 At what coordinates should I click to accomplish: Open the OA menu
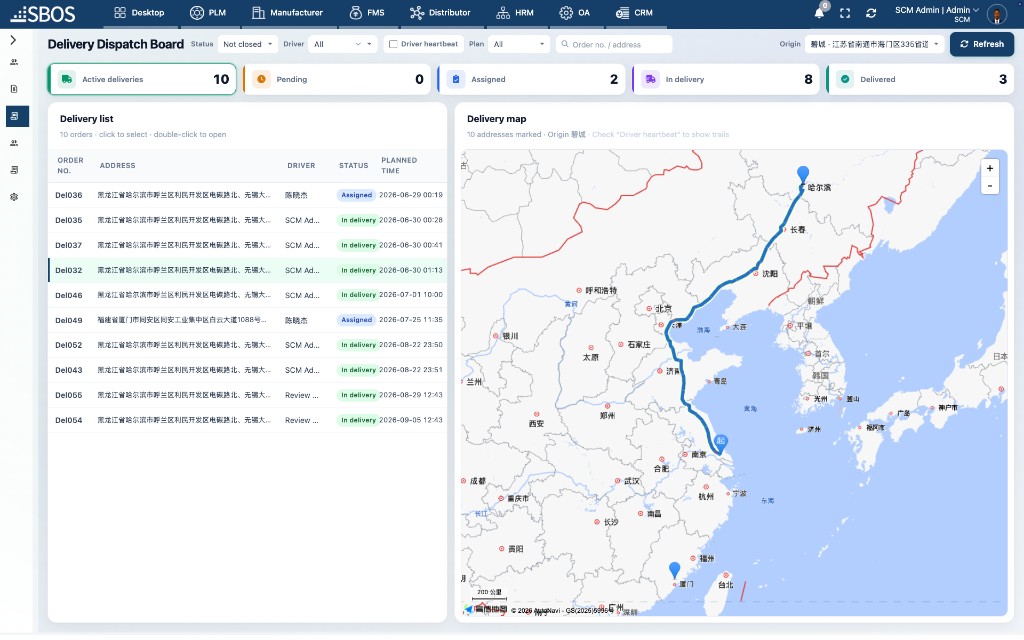575,12
